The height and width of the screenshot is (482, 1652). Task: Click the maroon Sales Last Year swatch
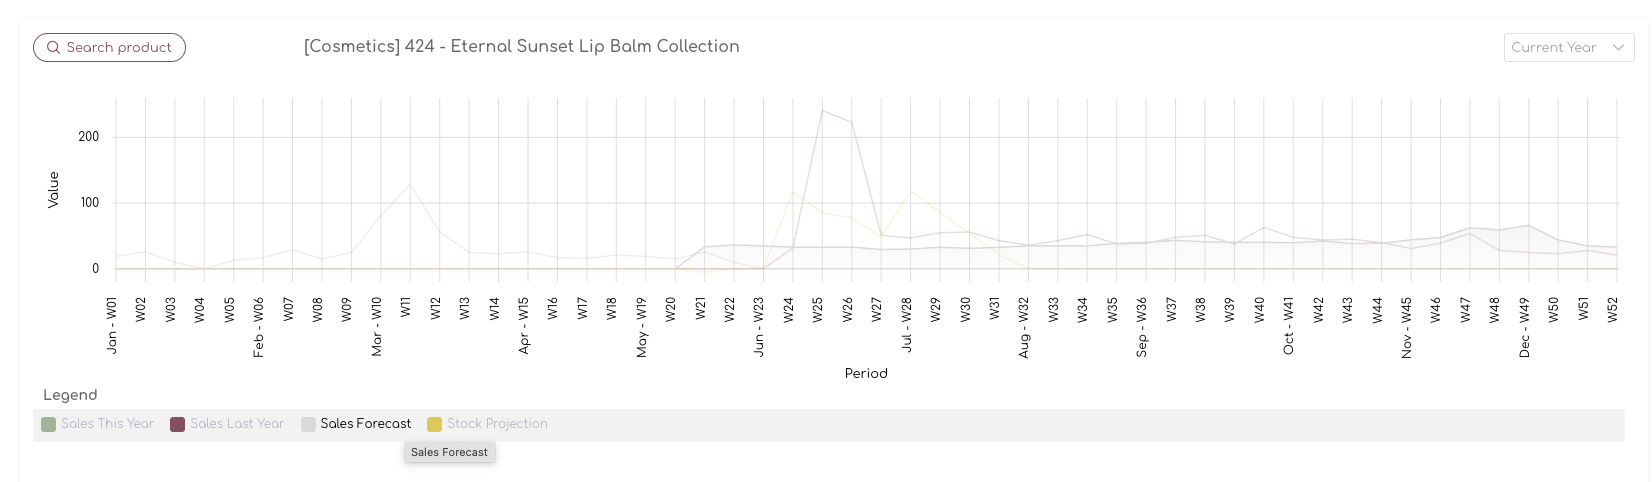click(178, 424)
